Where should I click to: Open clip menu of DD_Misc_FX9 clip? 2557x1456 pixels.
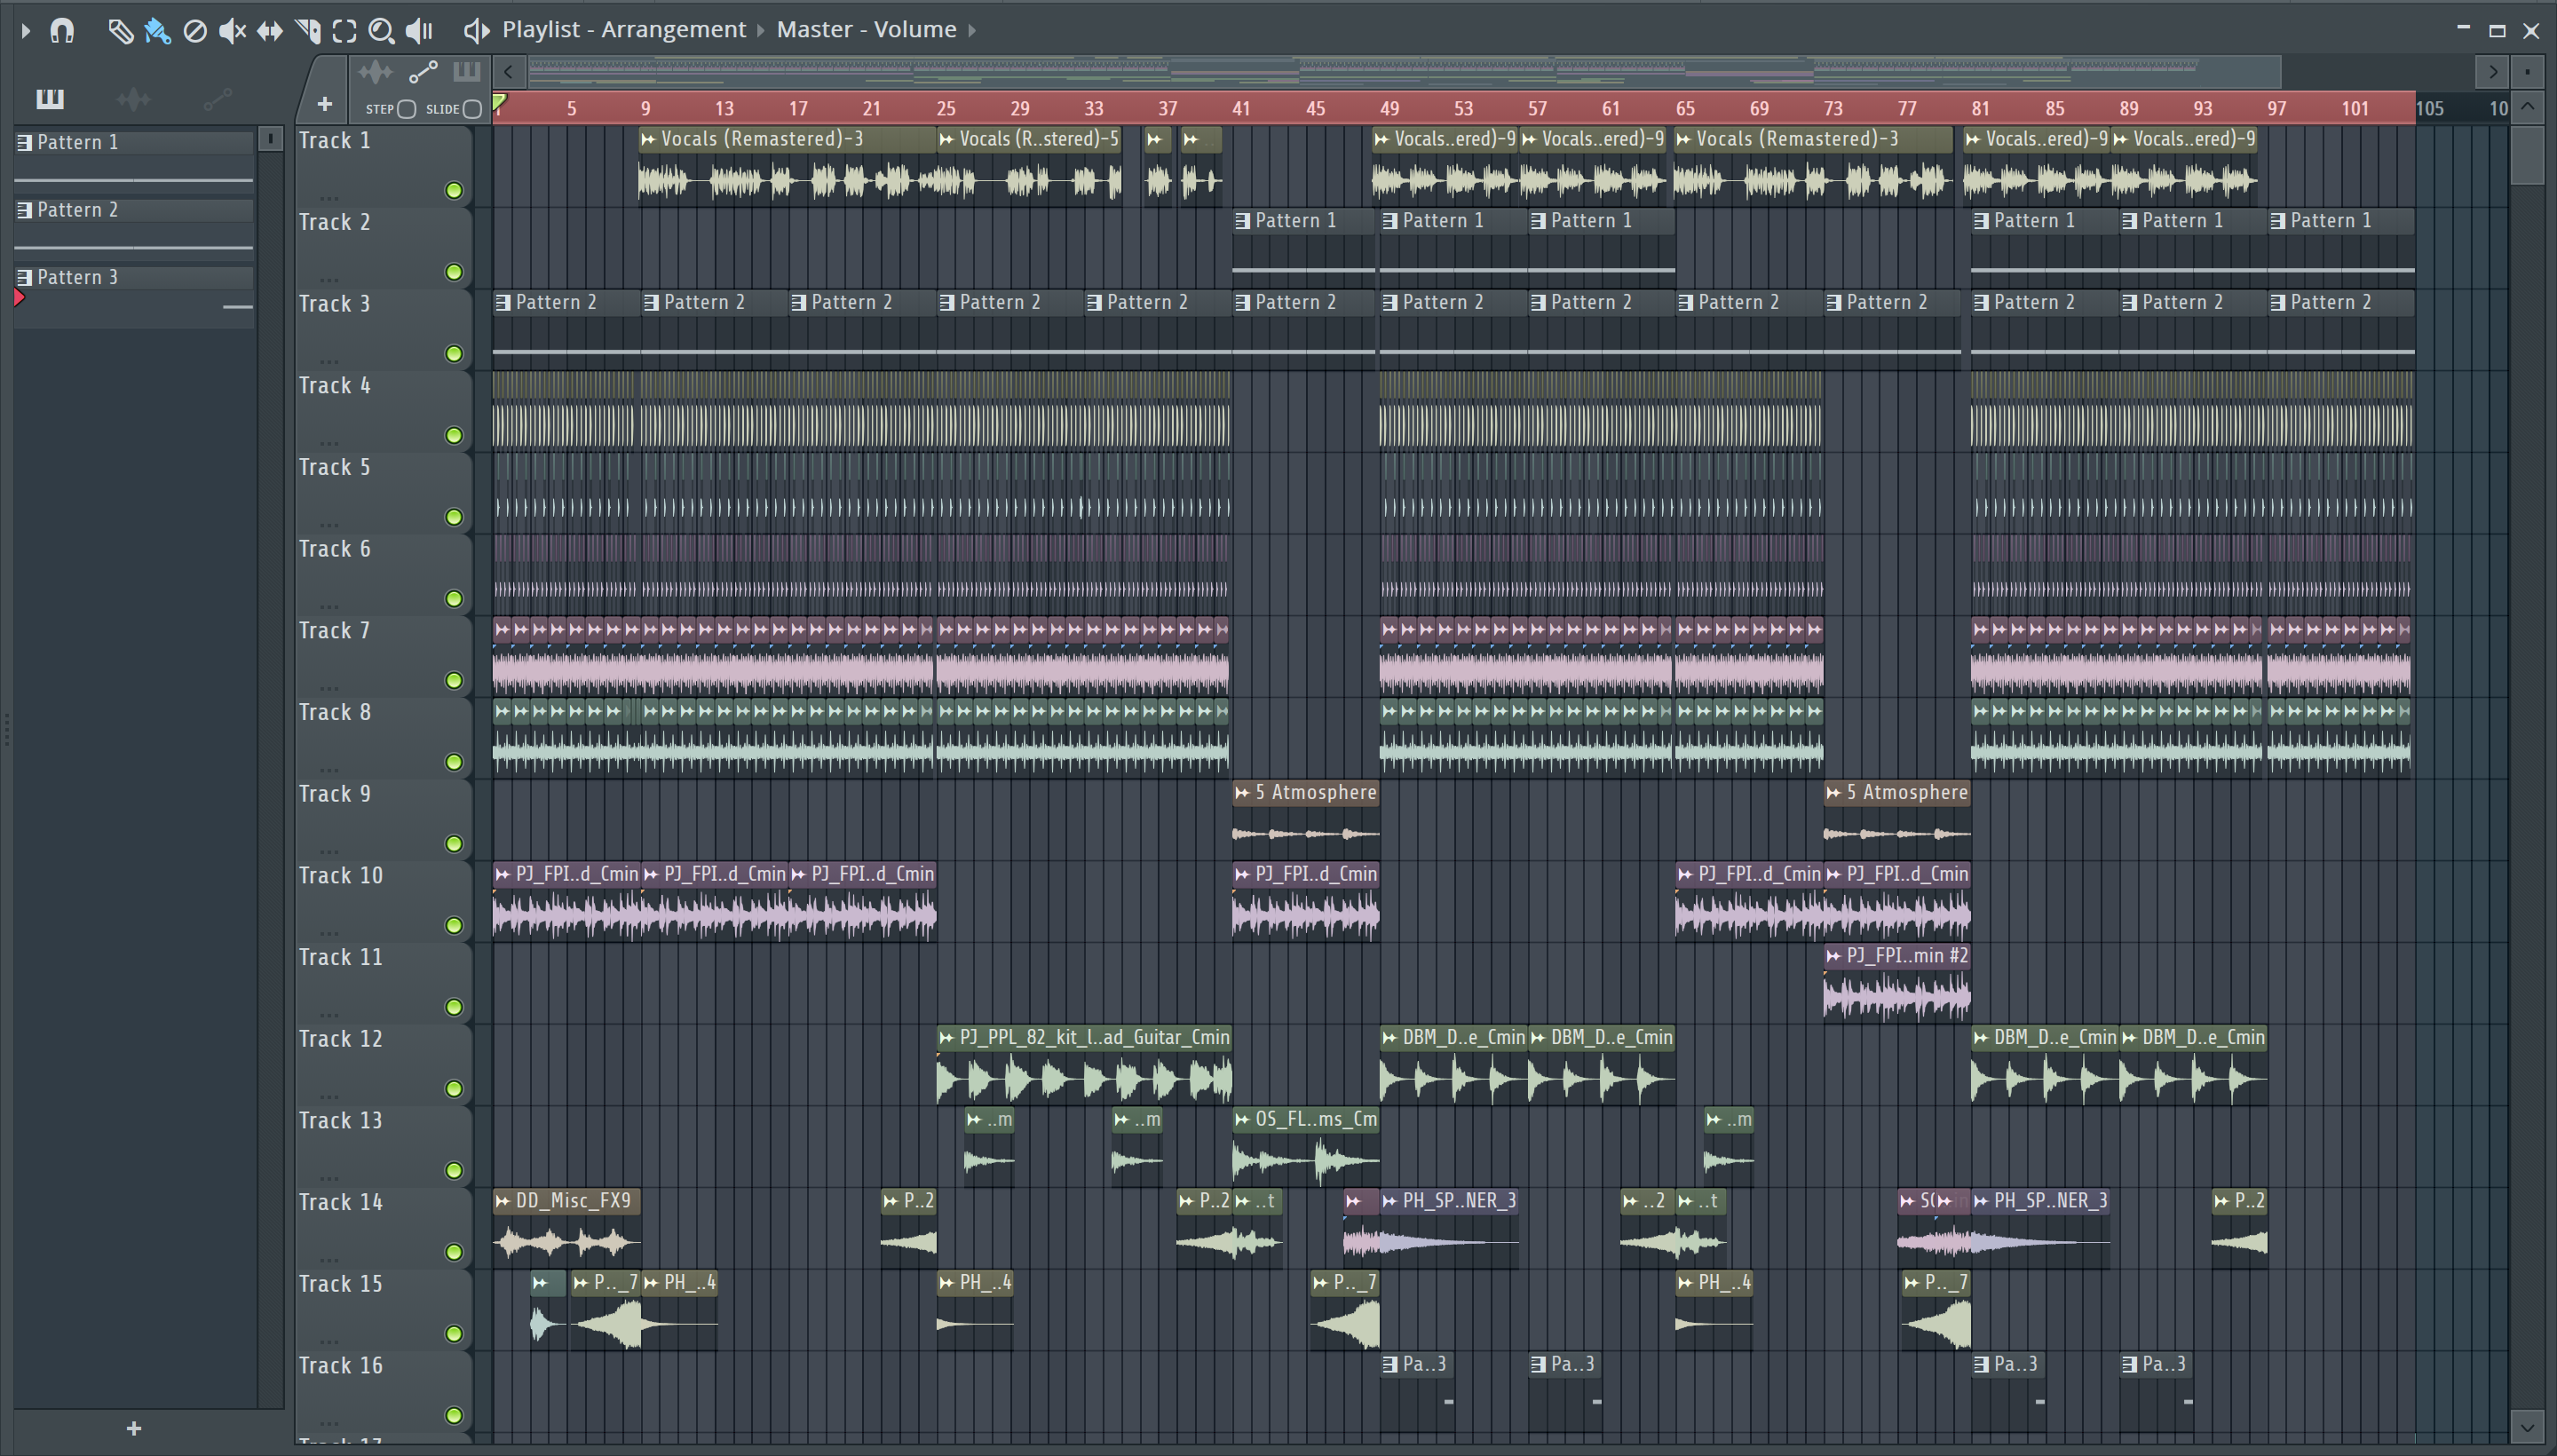click(x=503, y=1201)
